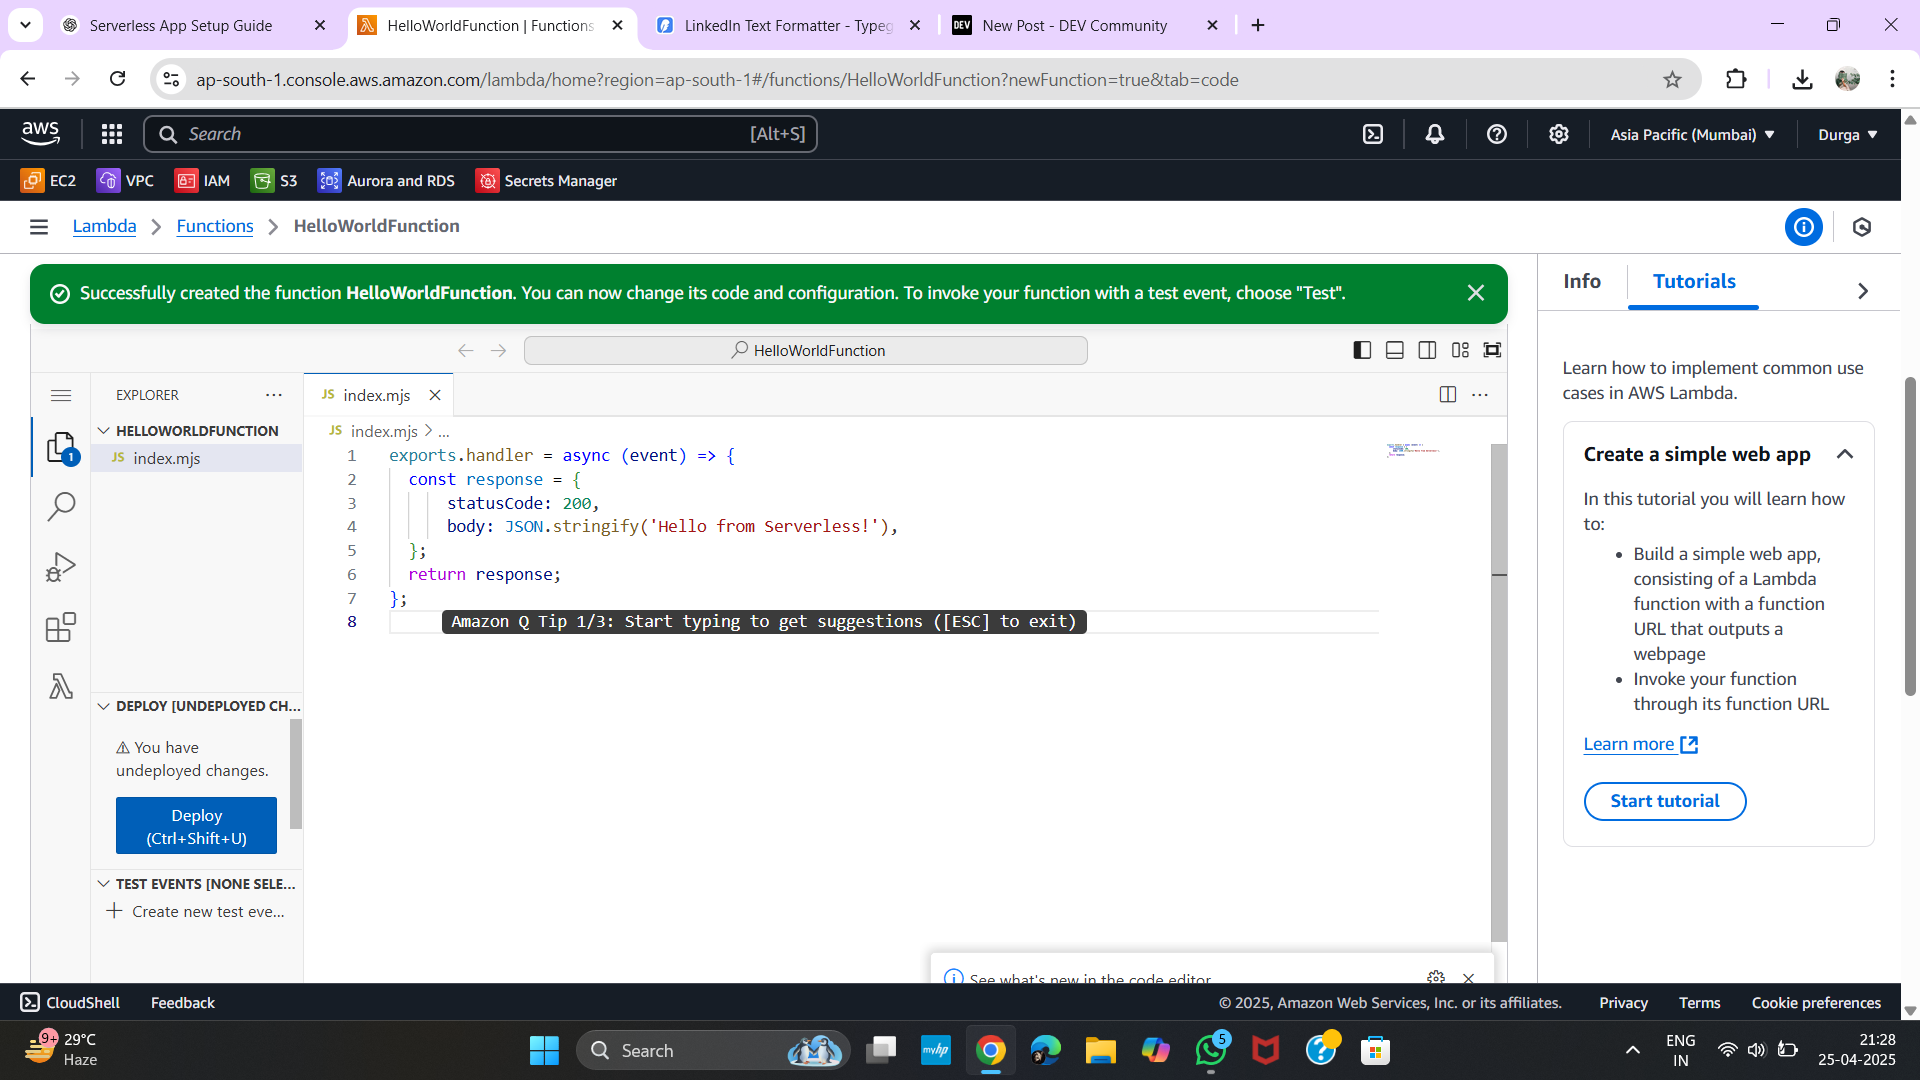1920x1080 pixels.
Task: Switch to the Info tab
Action: [1582, 282]
